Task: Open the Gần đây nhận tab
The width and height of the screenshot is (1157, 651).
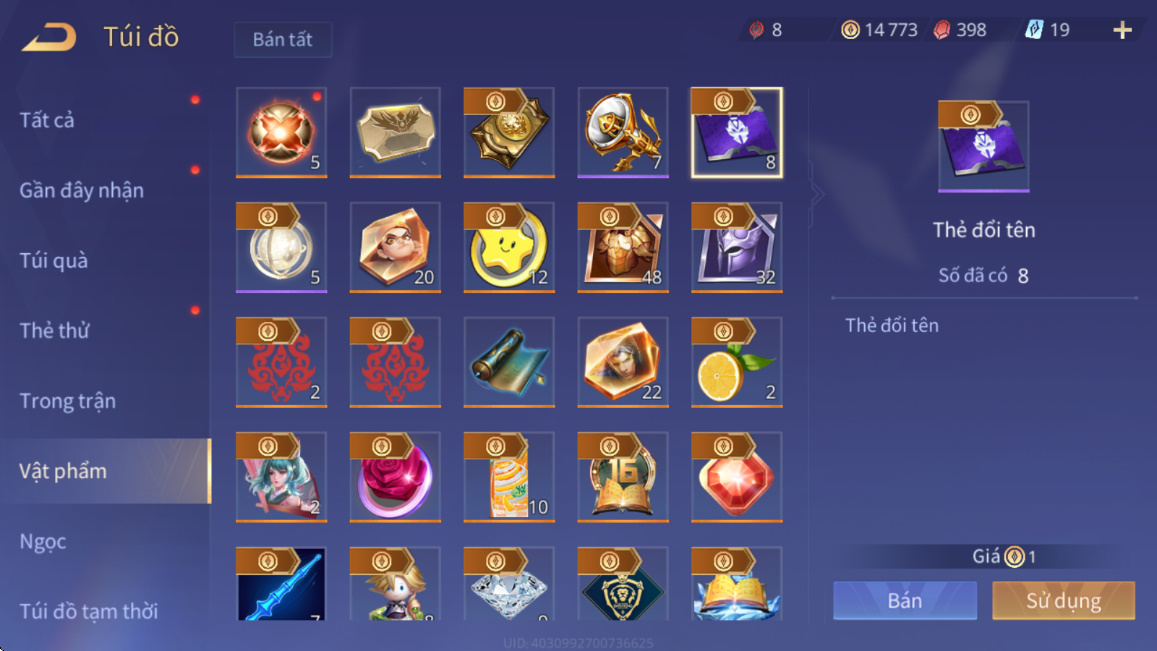Action: pyautogui.click(x=81, y=190)
